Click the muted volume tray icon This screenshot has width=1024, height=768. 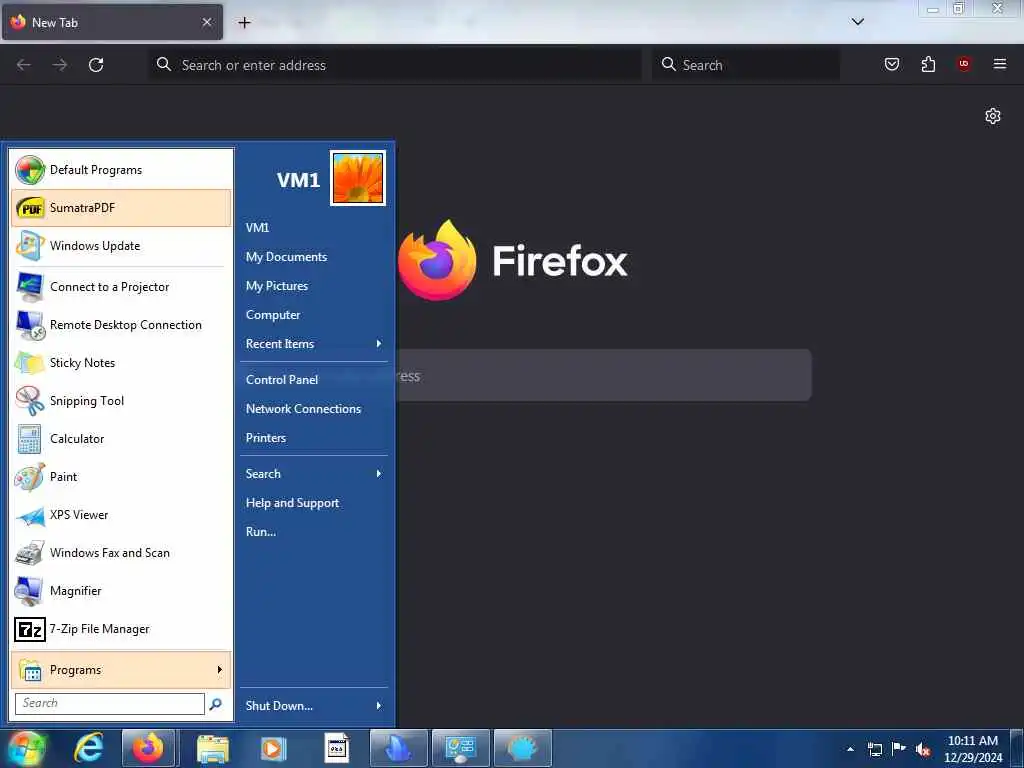[x=923, y=749]
